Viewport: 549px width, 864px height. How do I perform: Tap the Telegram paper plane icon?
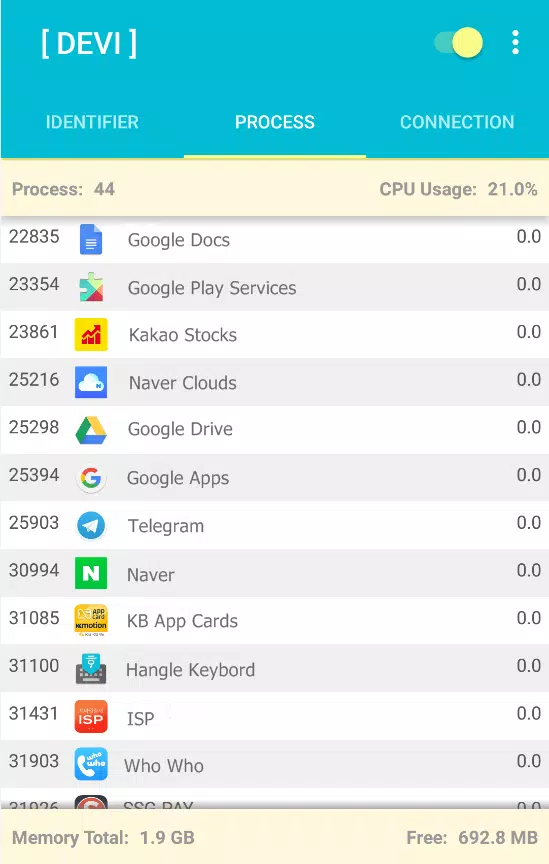91,525
